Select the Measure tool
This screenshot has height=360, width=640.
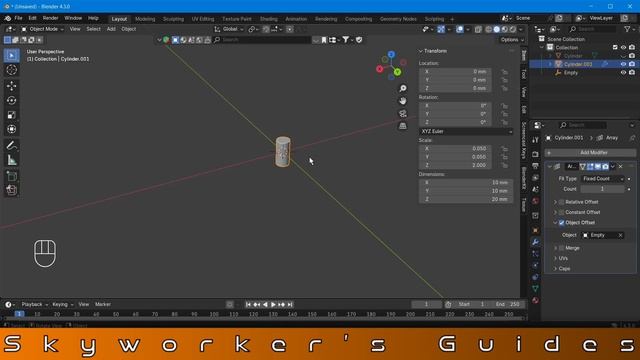click(x=11, y=160)
